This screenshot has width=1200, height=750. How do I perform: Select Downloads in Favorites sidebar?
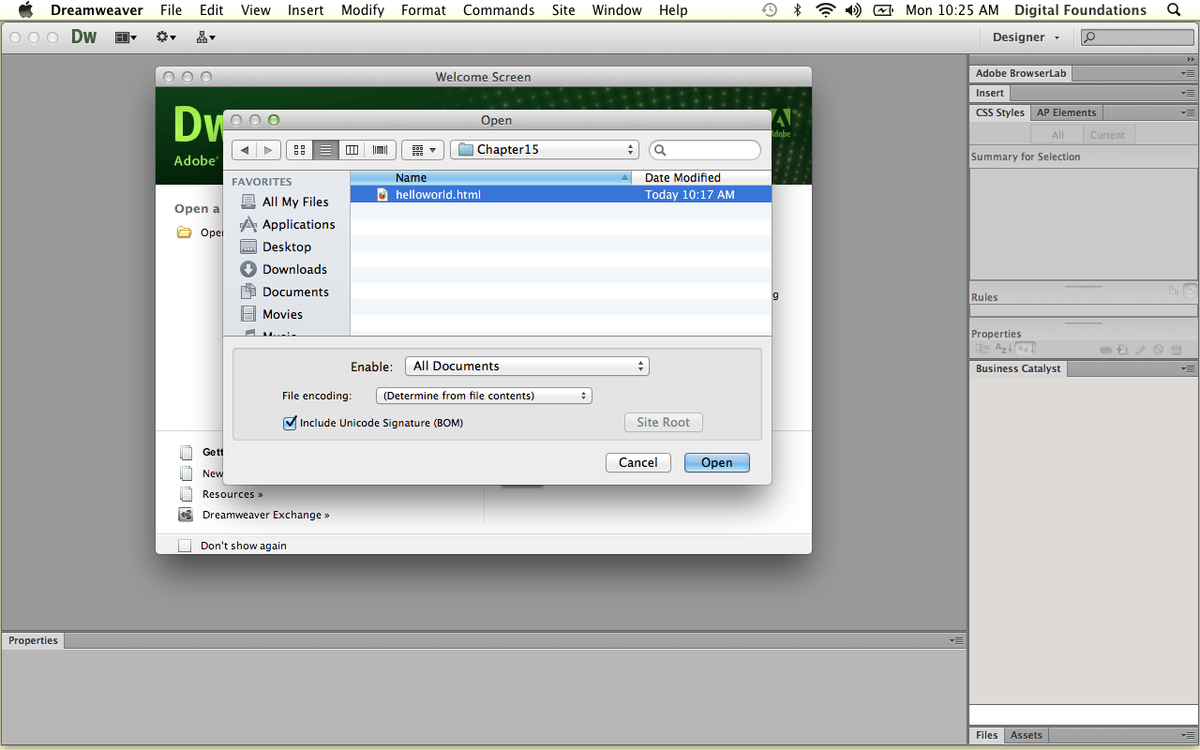(294, 269)
